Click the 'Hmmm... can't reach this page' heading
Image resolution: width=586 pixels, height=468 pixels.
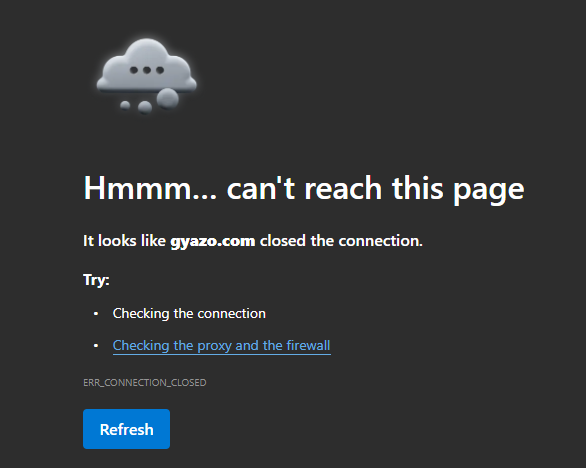[x=304, y=189]
